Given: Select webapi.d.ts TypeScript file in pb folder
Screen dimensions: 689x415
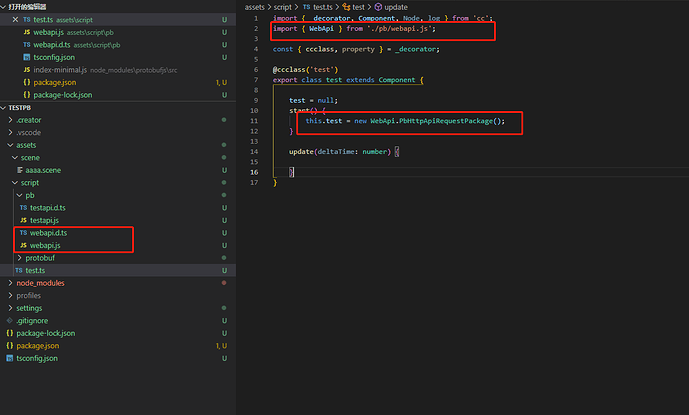Looking at the screenshot, I should click(x=48, y=233).
